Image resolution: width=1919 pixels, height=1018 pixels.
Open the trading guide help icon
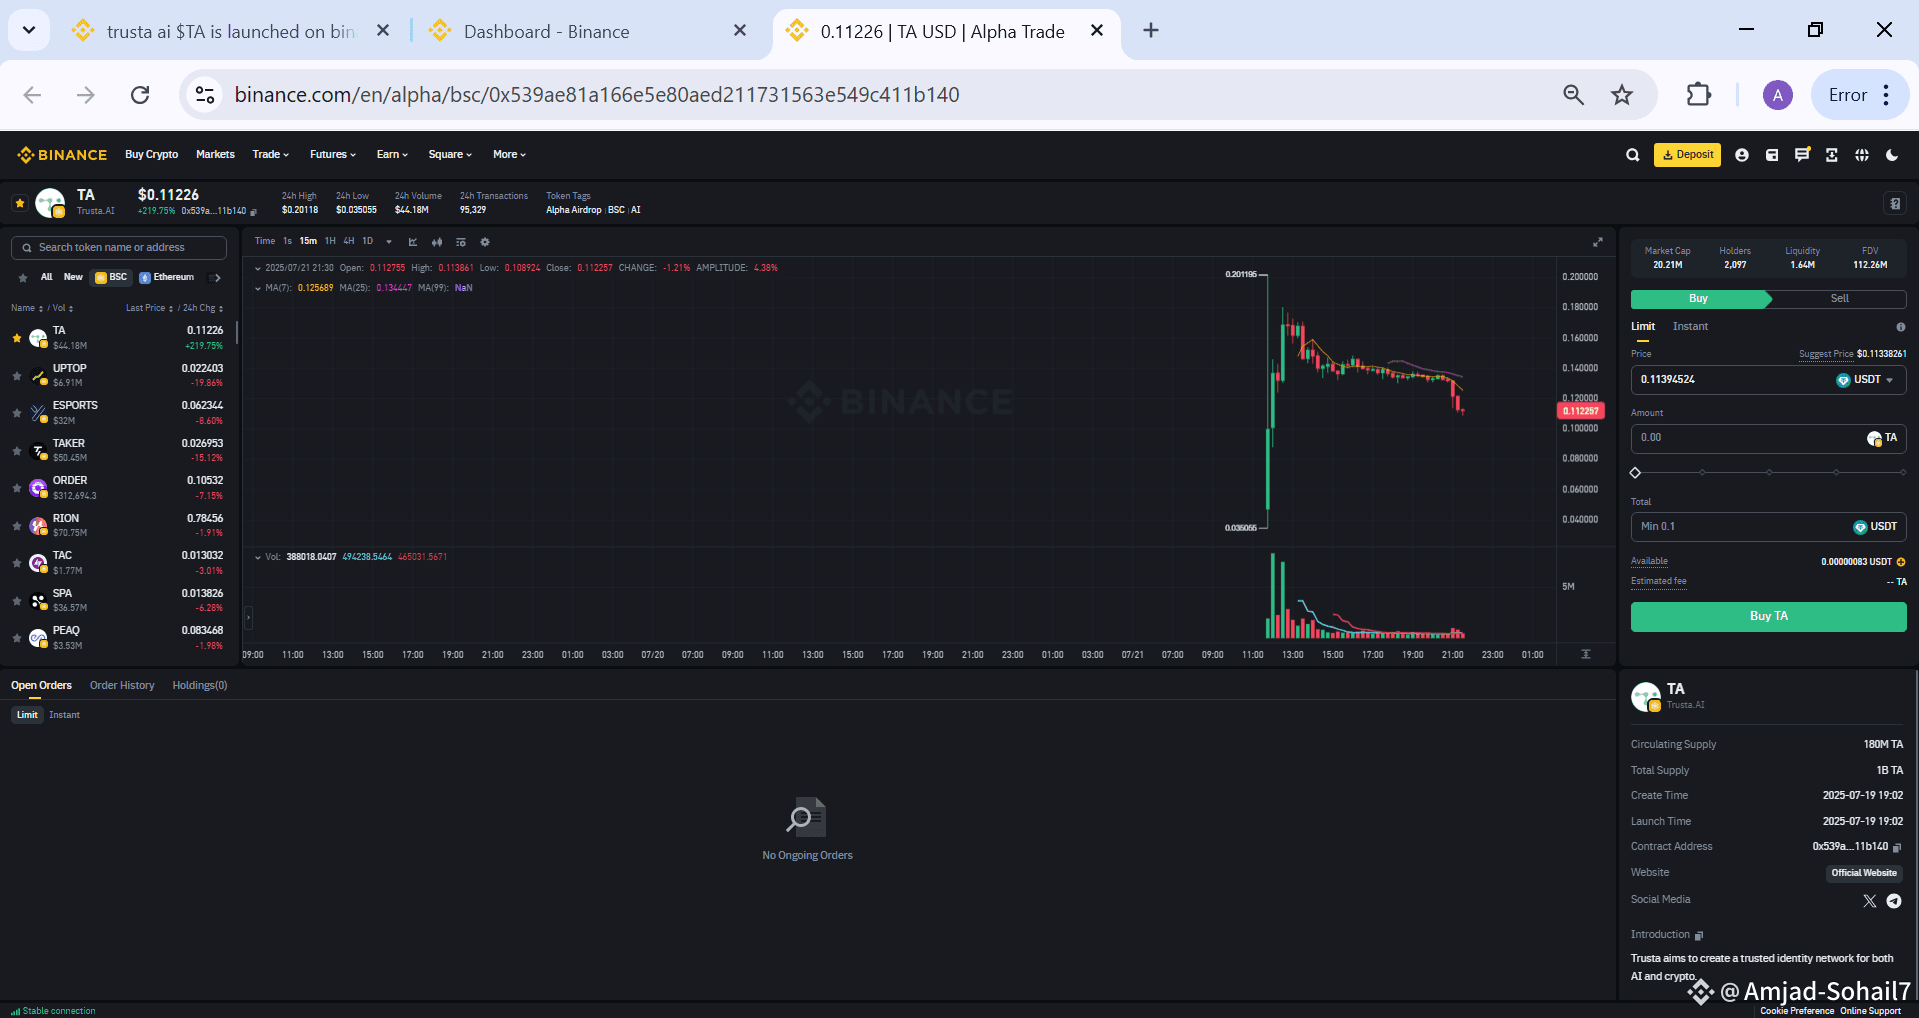1894,203
